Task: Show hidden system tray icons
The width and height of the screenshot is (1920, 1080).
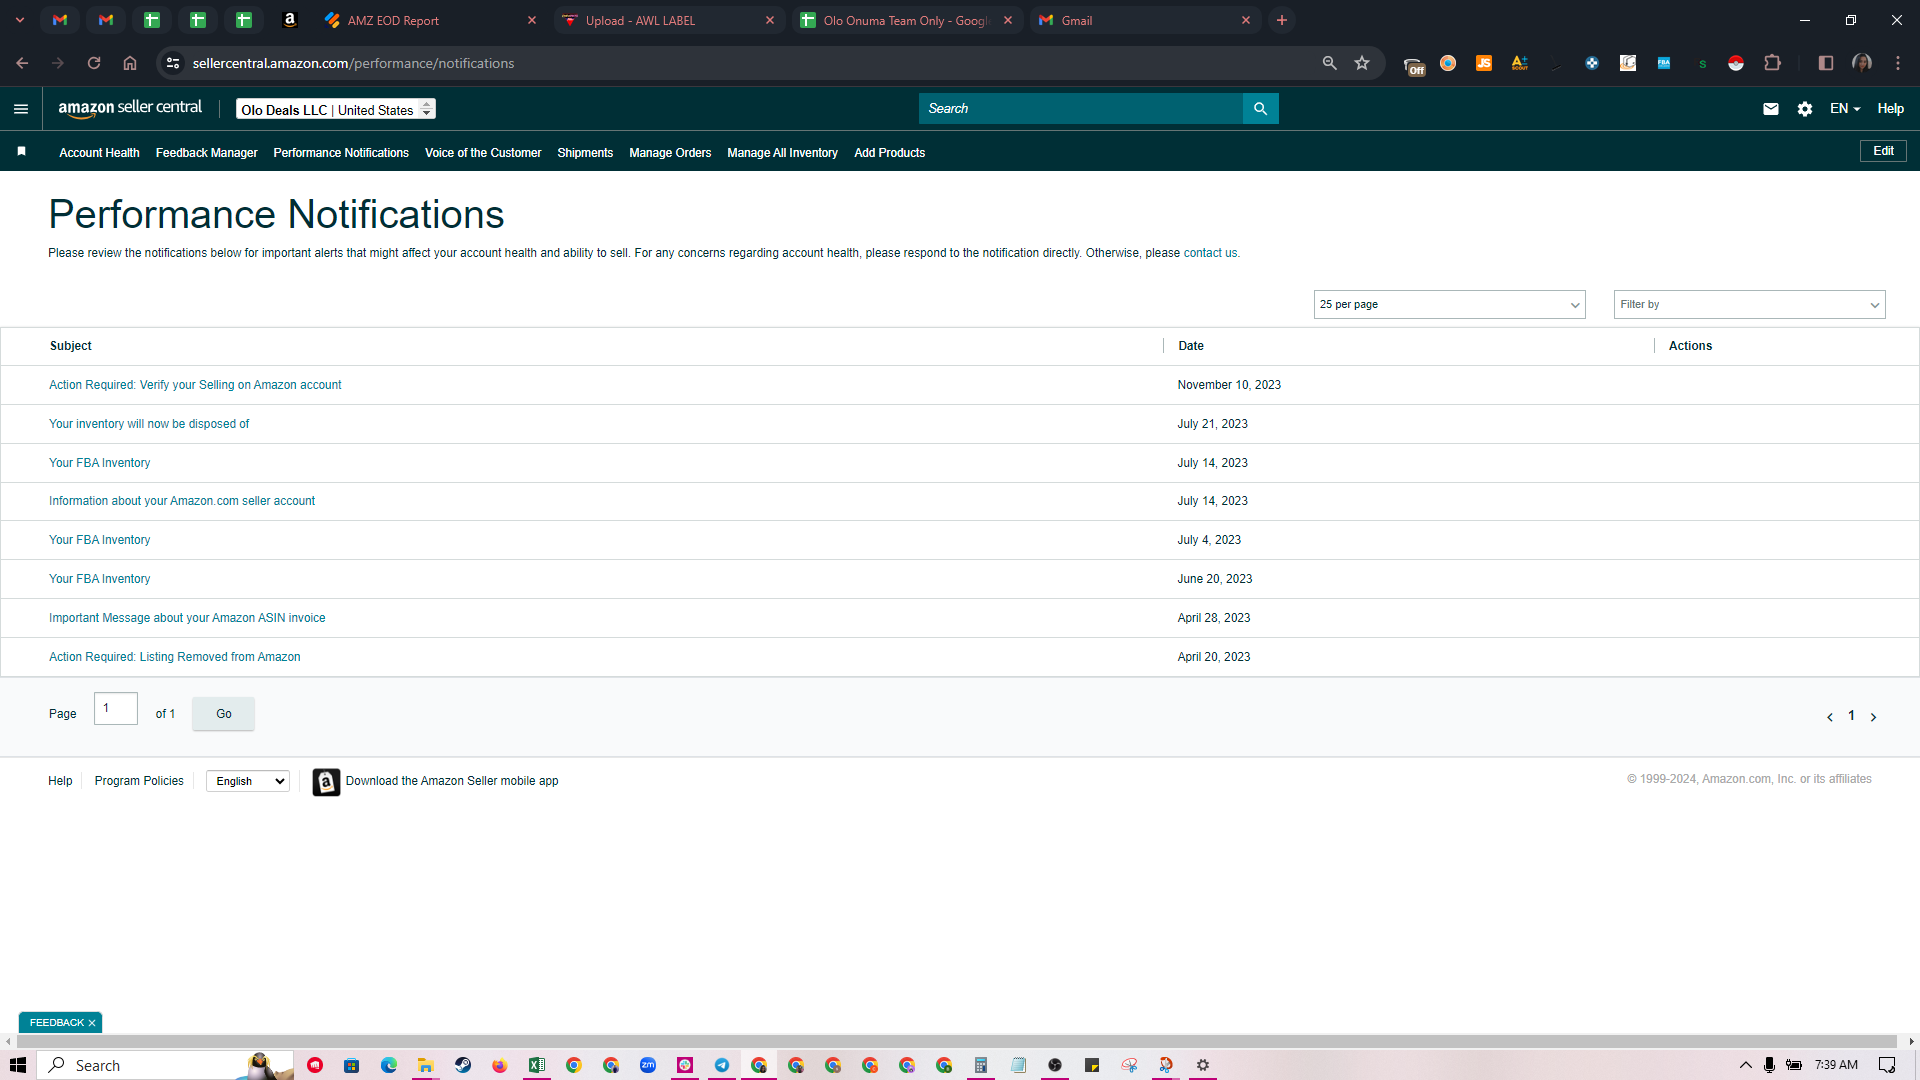Action: [1746, 1065]
